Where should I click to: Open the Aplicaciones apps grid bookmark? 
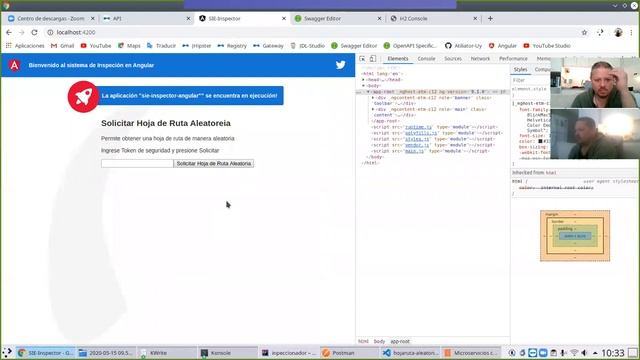click(x=25, y=46)
